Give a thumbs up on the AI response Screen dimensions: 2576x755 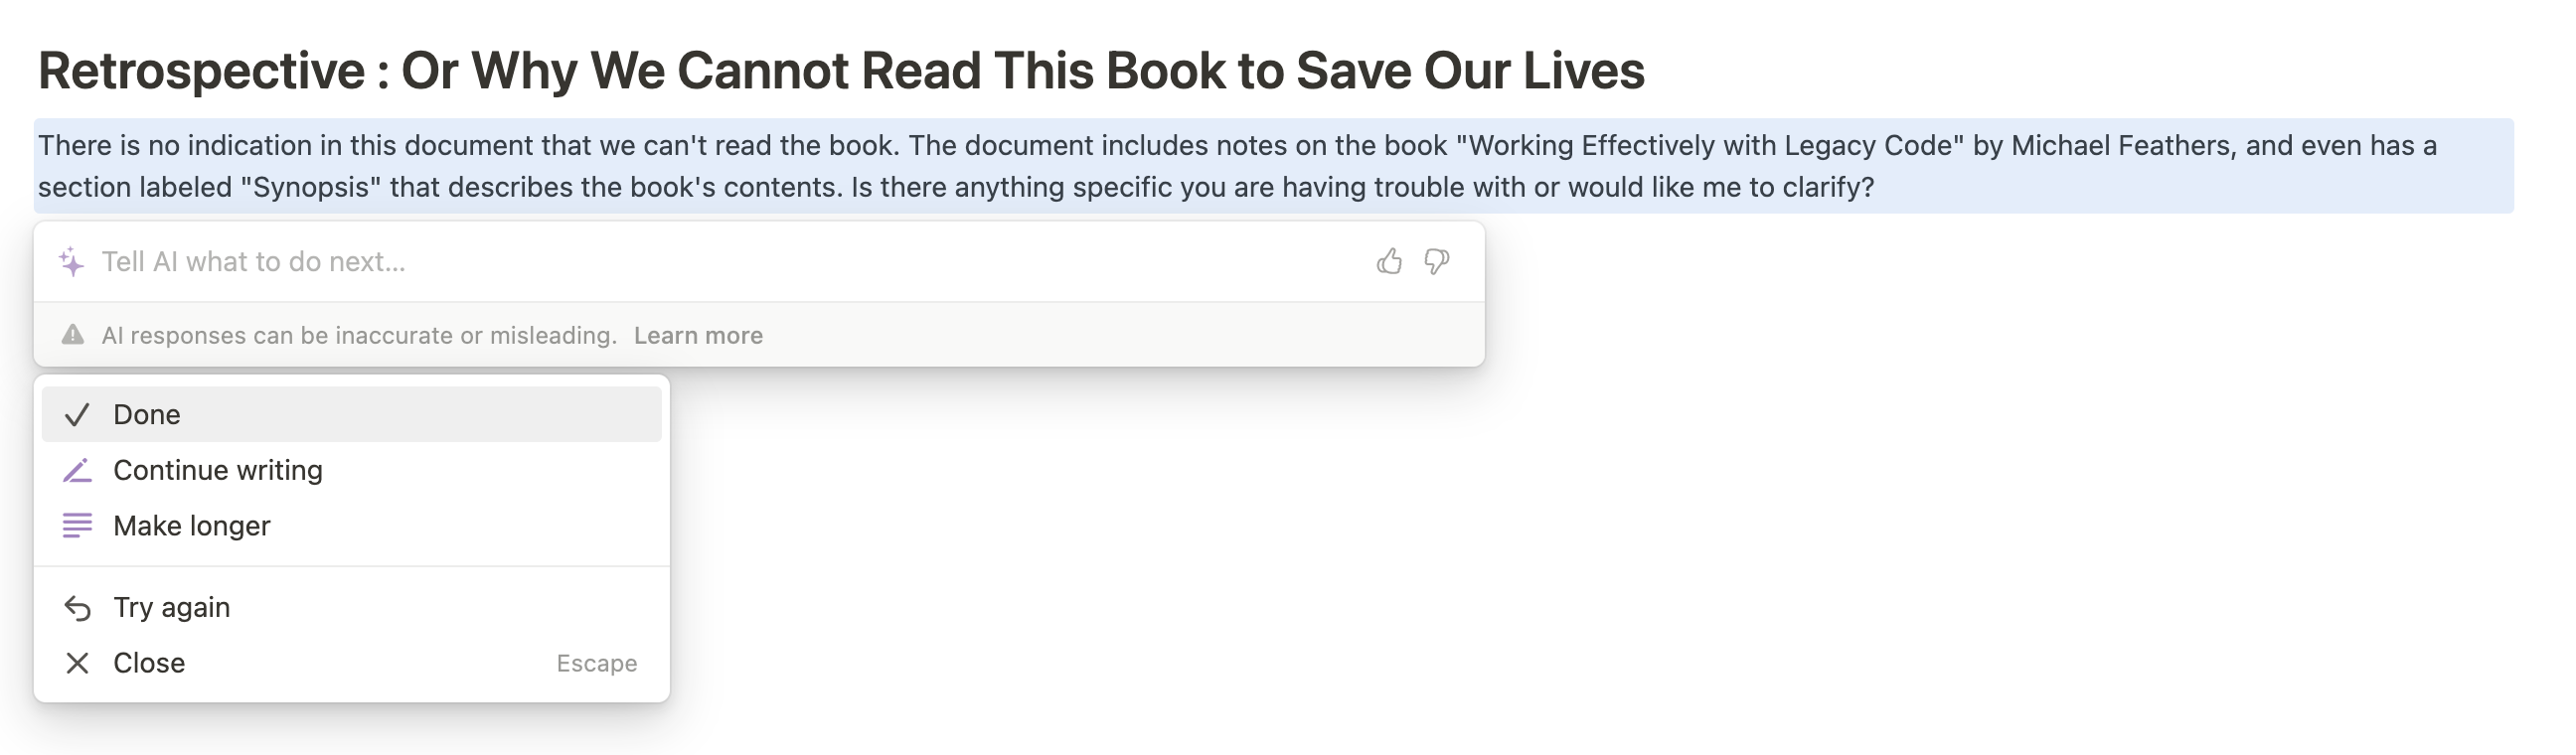point(1389,261)
